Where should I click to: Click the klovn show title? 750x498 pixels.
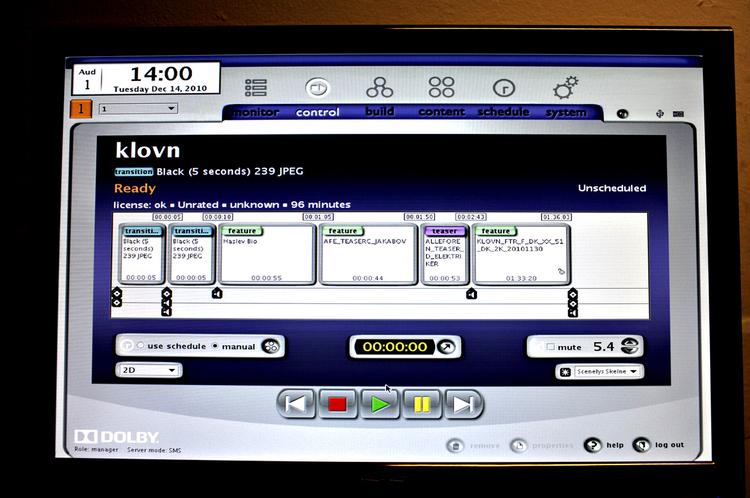pyautogui.click(x=148, y=150)
